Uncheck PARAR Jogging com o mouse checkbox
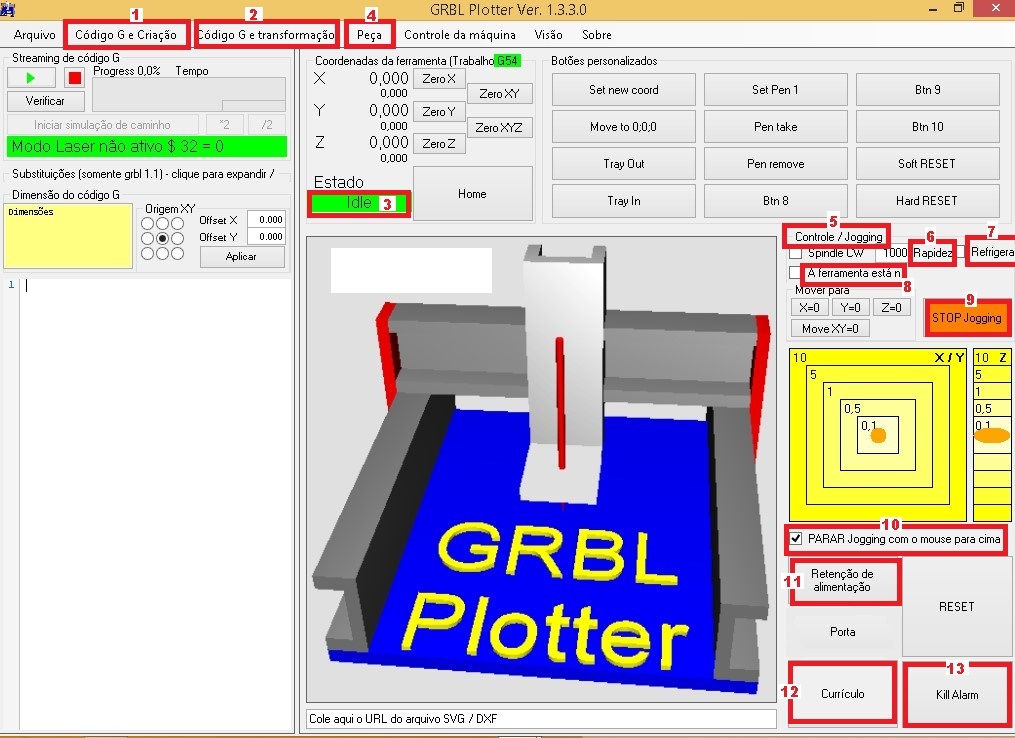 point(796,539)
